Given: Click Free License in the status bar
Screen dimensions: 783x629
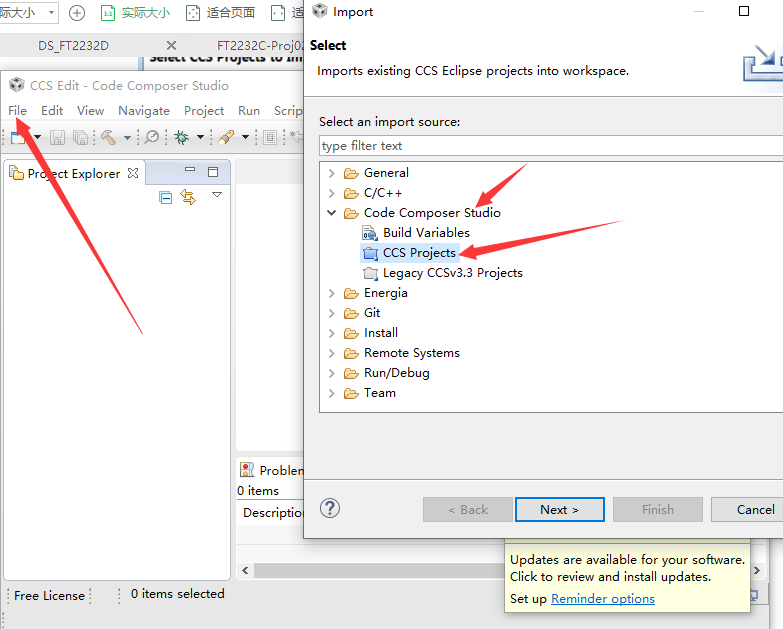Looking at the screenshot, I should pyautogui.click(x=49, y=596).
